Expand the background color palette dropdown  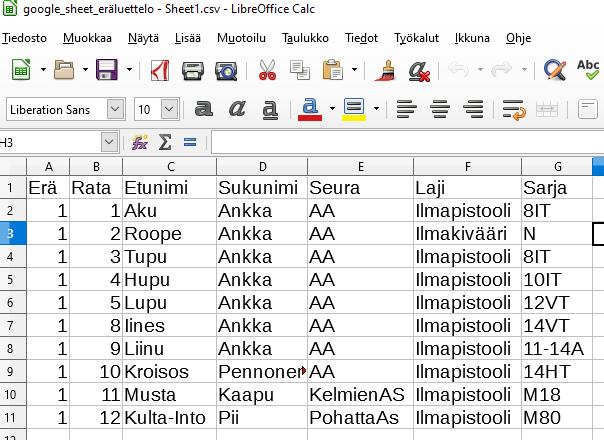pos(376,109)
